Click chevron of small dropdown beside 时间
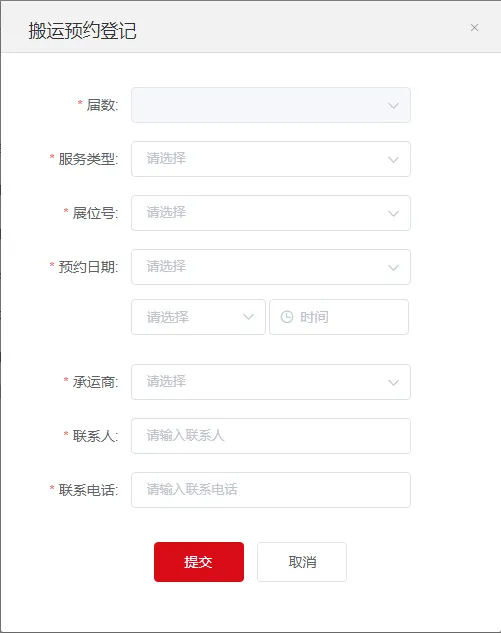Image resolution: width=501 pixels, height=633 pixels. 248,317
